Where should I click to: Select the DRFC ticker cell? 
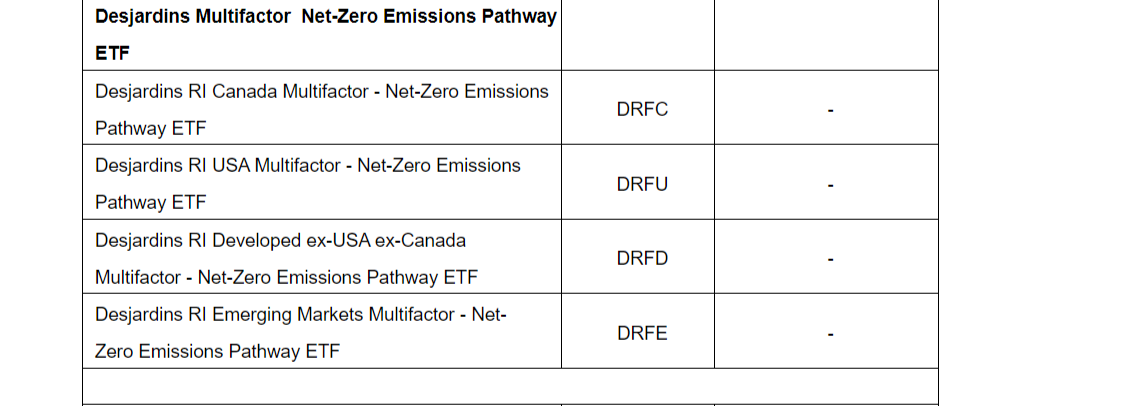pyautogui.click(x=642, y=109)
